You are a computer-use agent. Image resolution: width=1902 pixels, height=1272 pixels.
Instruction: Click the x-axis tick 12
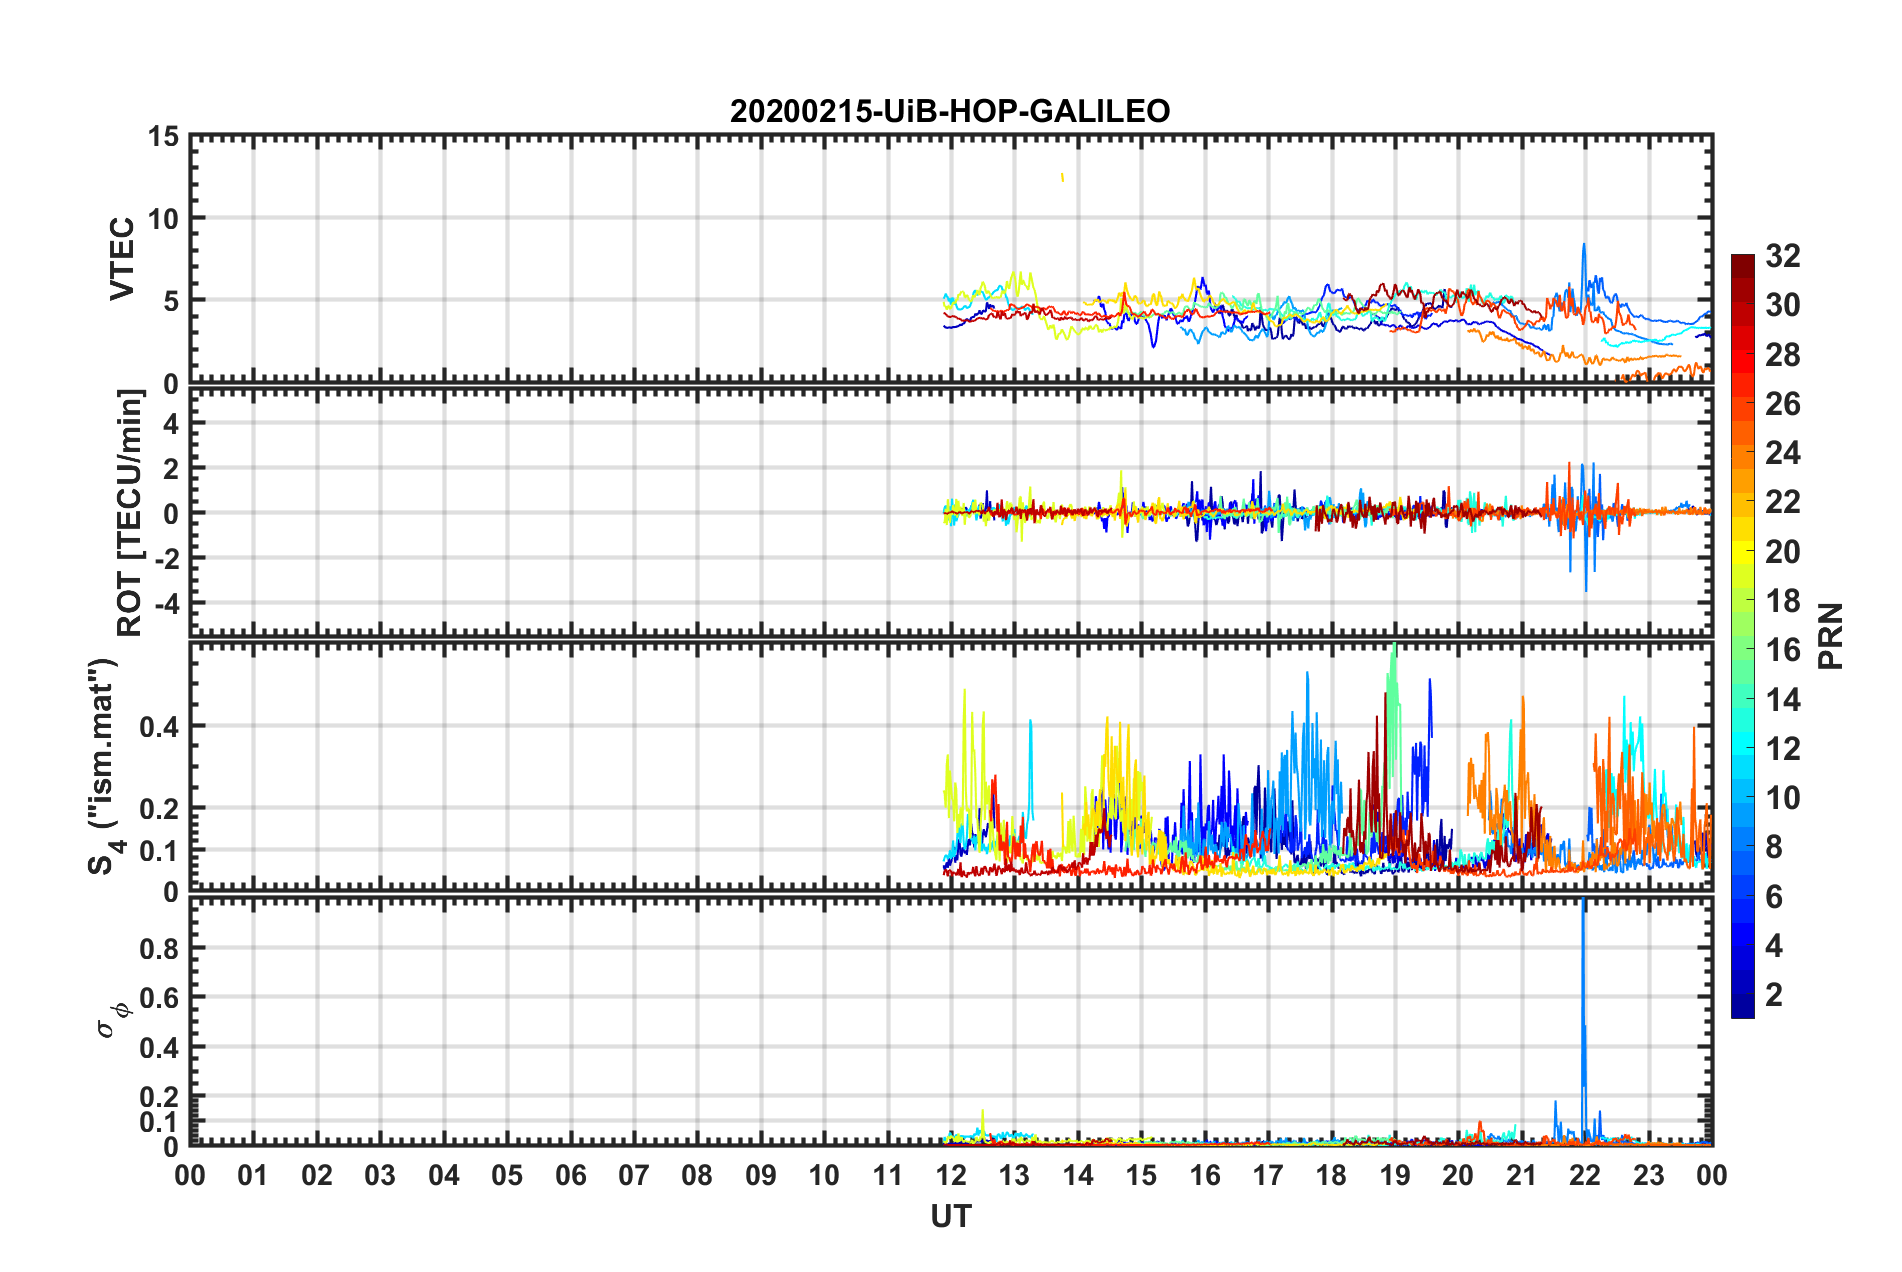click(x=951, y=1175)
